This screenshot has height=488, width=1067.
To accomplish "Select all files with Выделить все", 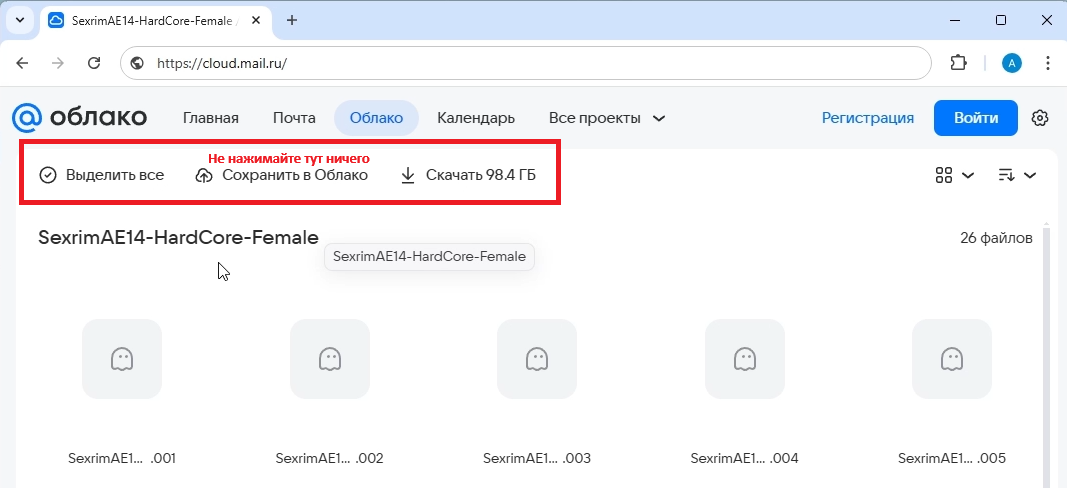I will (101, 175).
